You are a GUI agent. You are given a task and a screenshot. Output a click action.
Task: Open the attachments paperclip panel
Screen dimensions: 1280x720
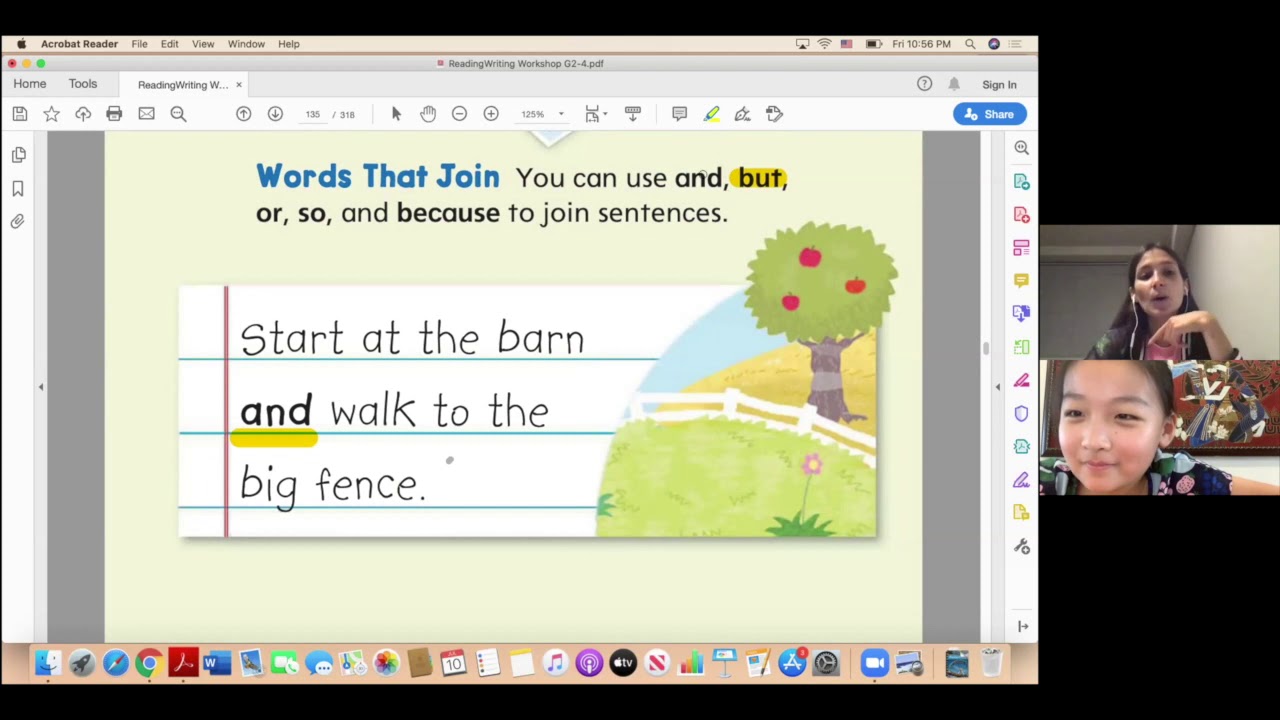(18, 221)
